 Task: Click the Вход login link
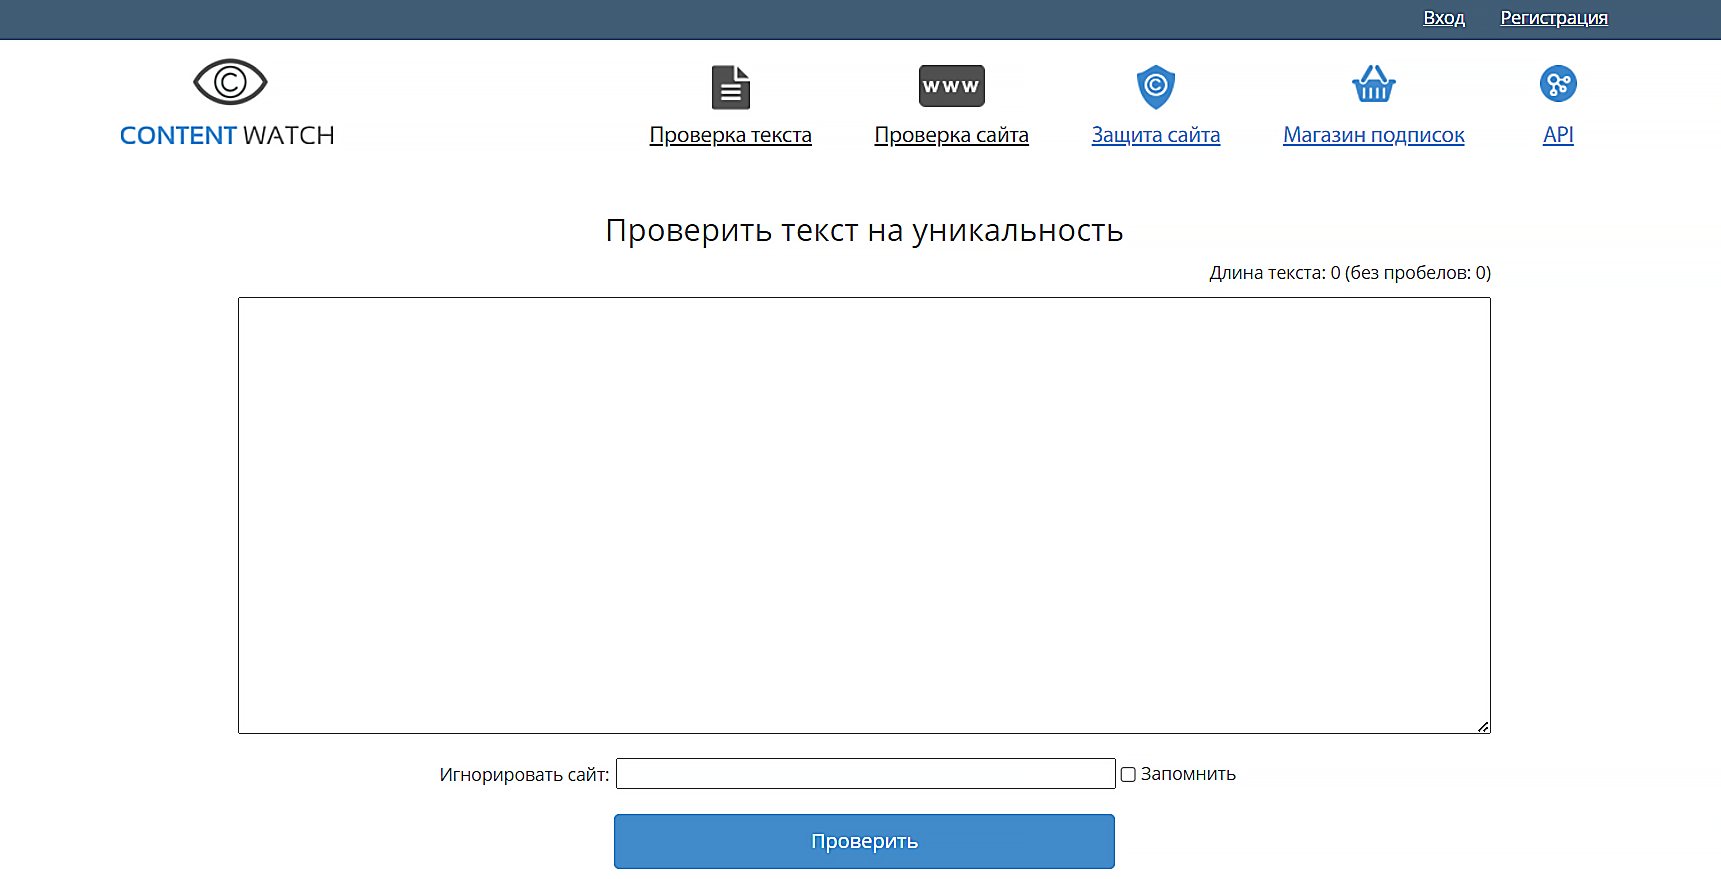(x=1444, y=18)
